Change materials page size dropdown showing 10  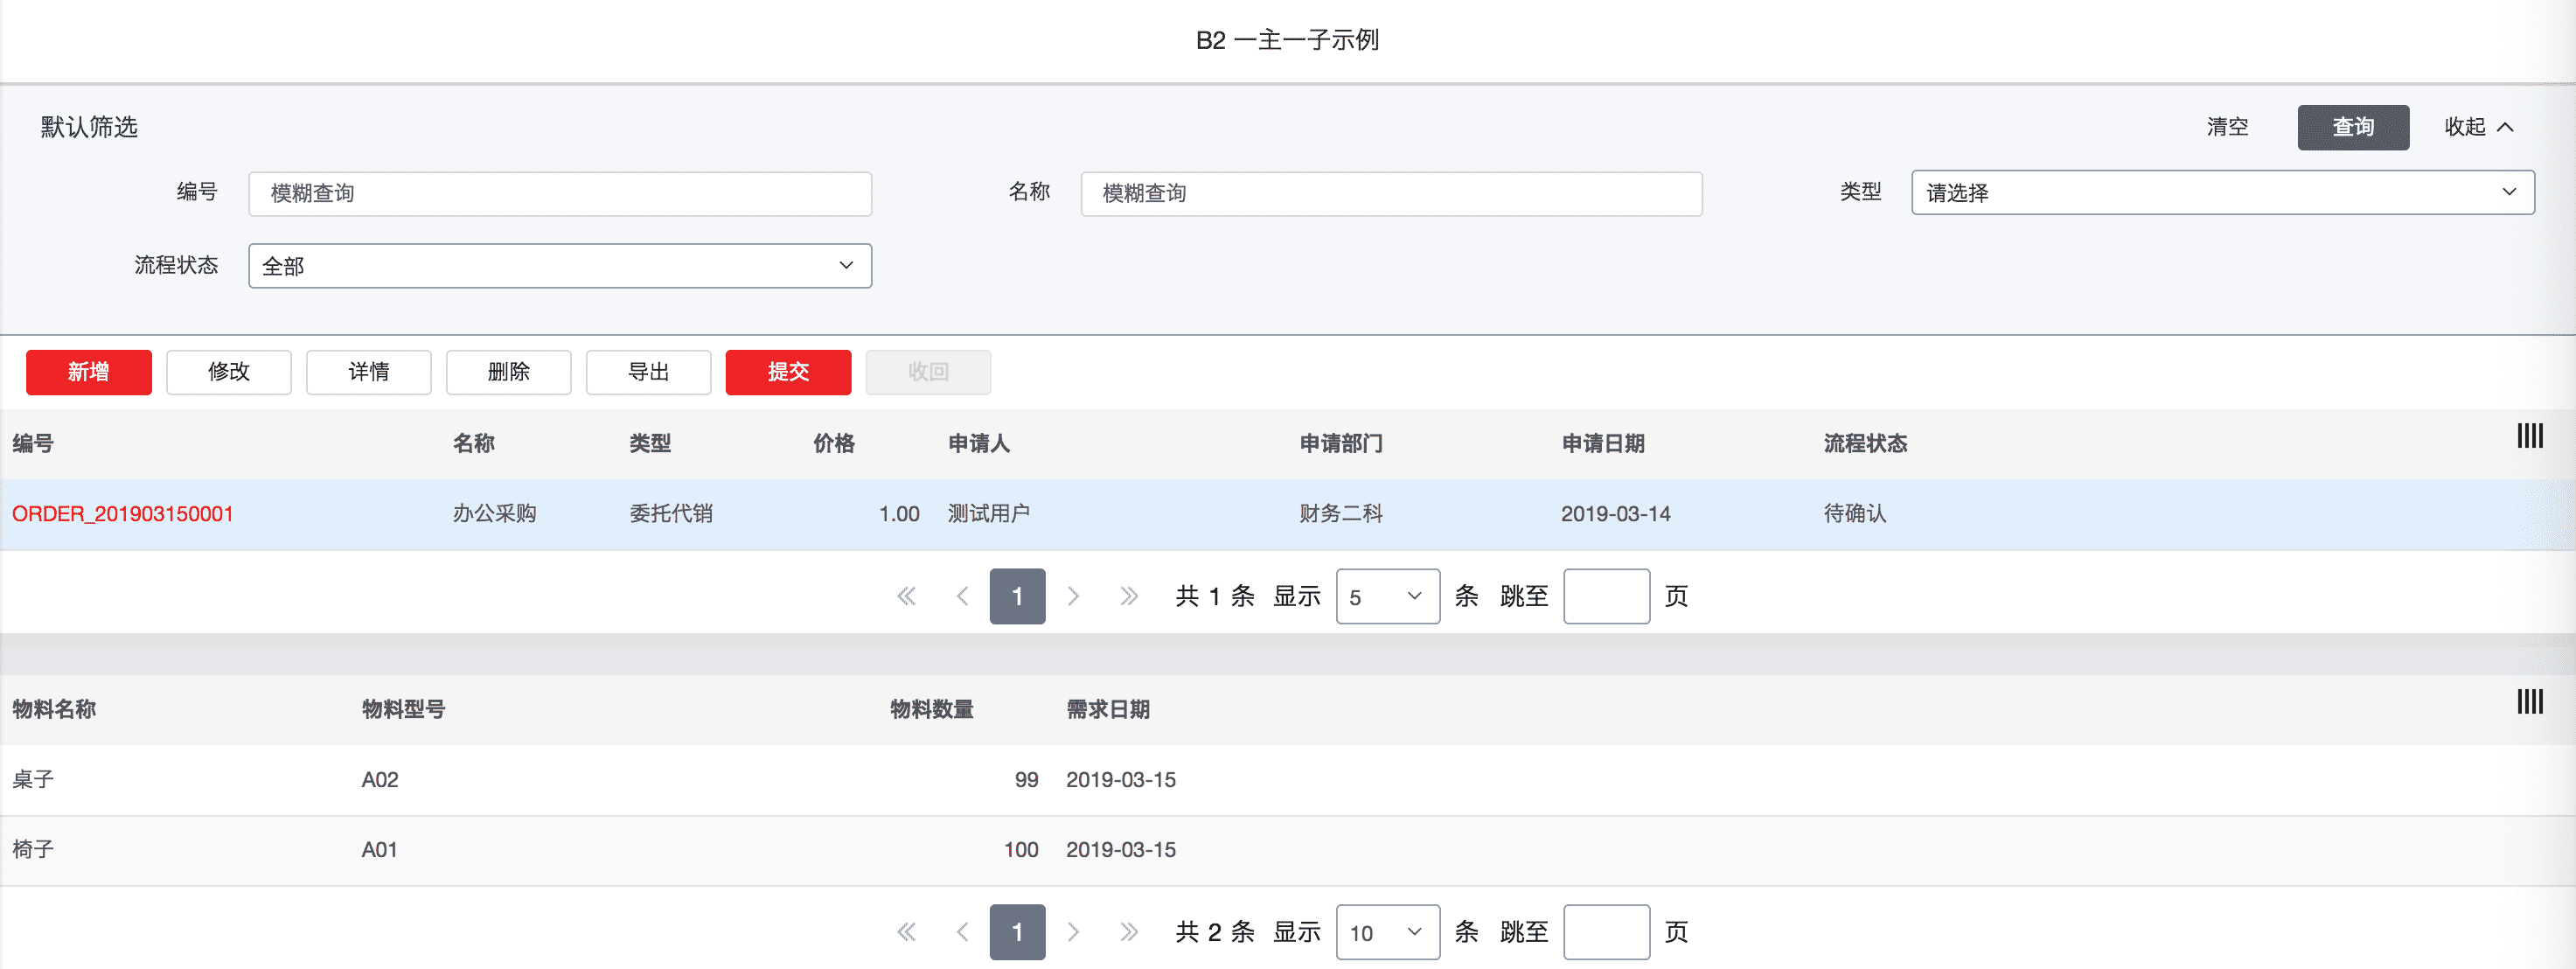tap(1387, 933)
